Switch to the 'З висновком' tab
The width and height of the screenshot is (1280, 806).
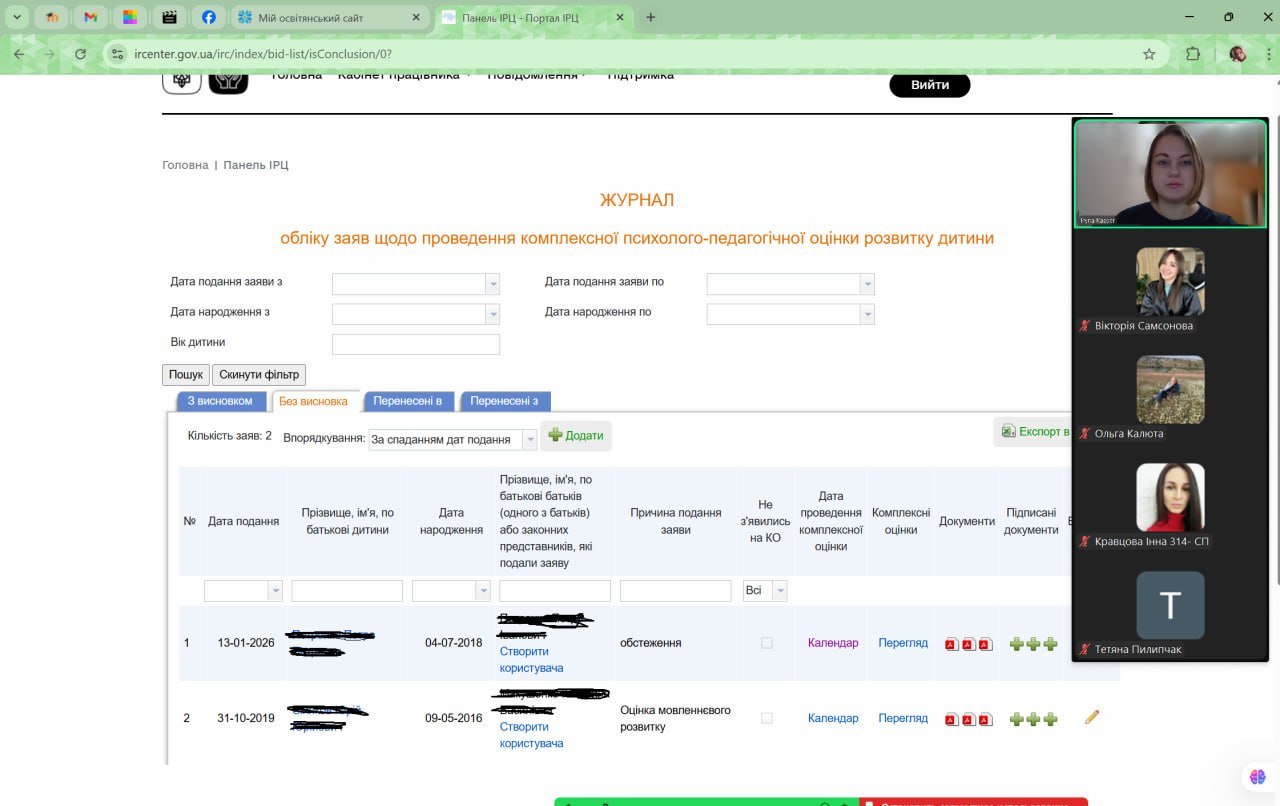point(219,401)
